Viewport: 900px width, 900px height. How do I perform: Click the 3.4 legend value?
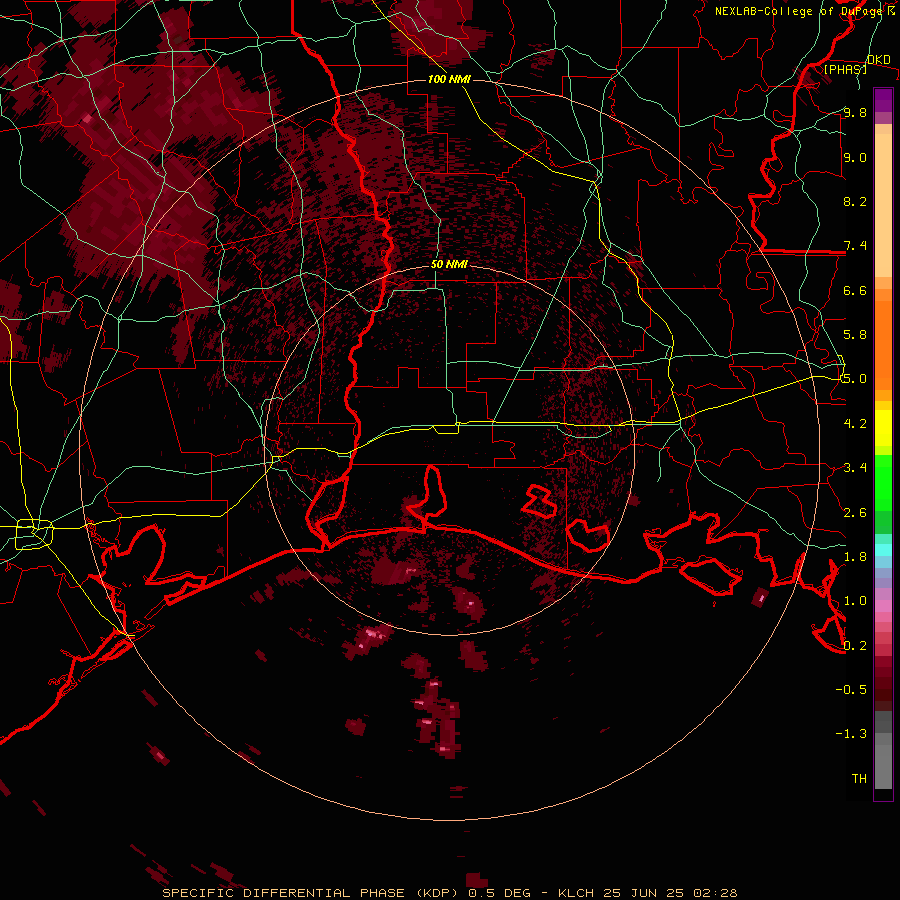coord(855,468)
